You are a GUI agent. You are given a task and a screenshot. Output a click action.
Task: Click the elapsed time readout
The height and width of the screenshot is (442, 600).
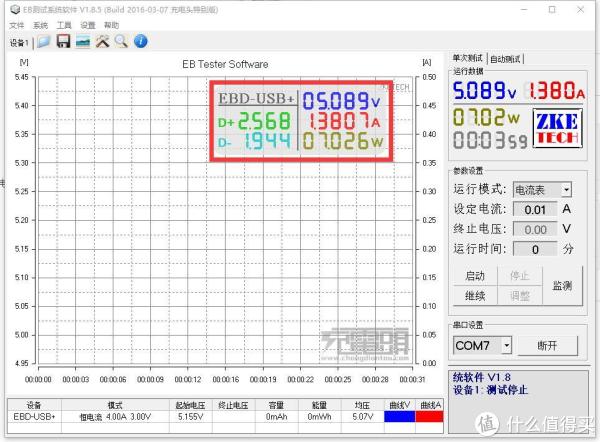490,140
